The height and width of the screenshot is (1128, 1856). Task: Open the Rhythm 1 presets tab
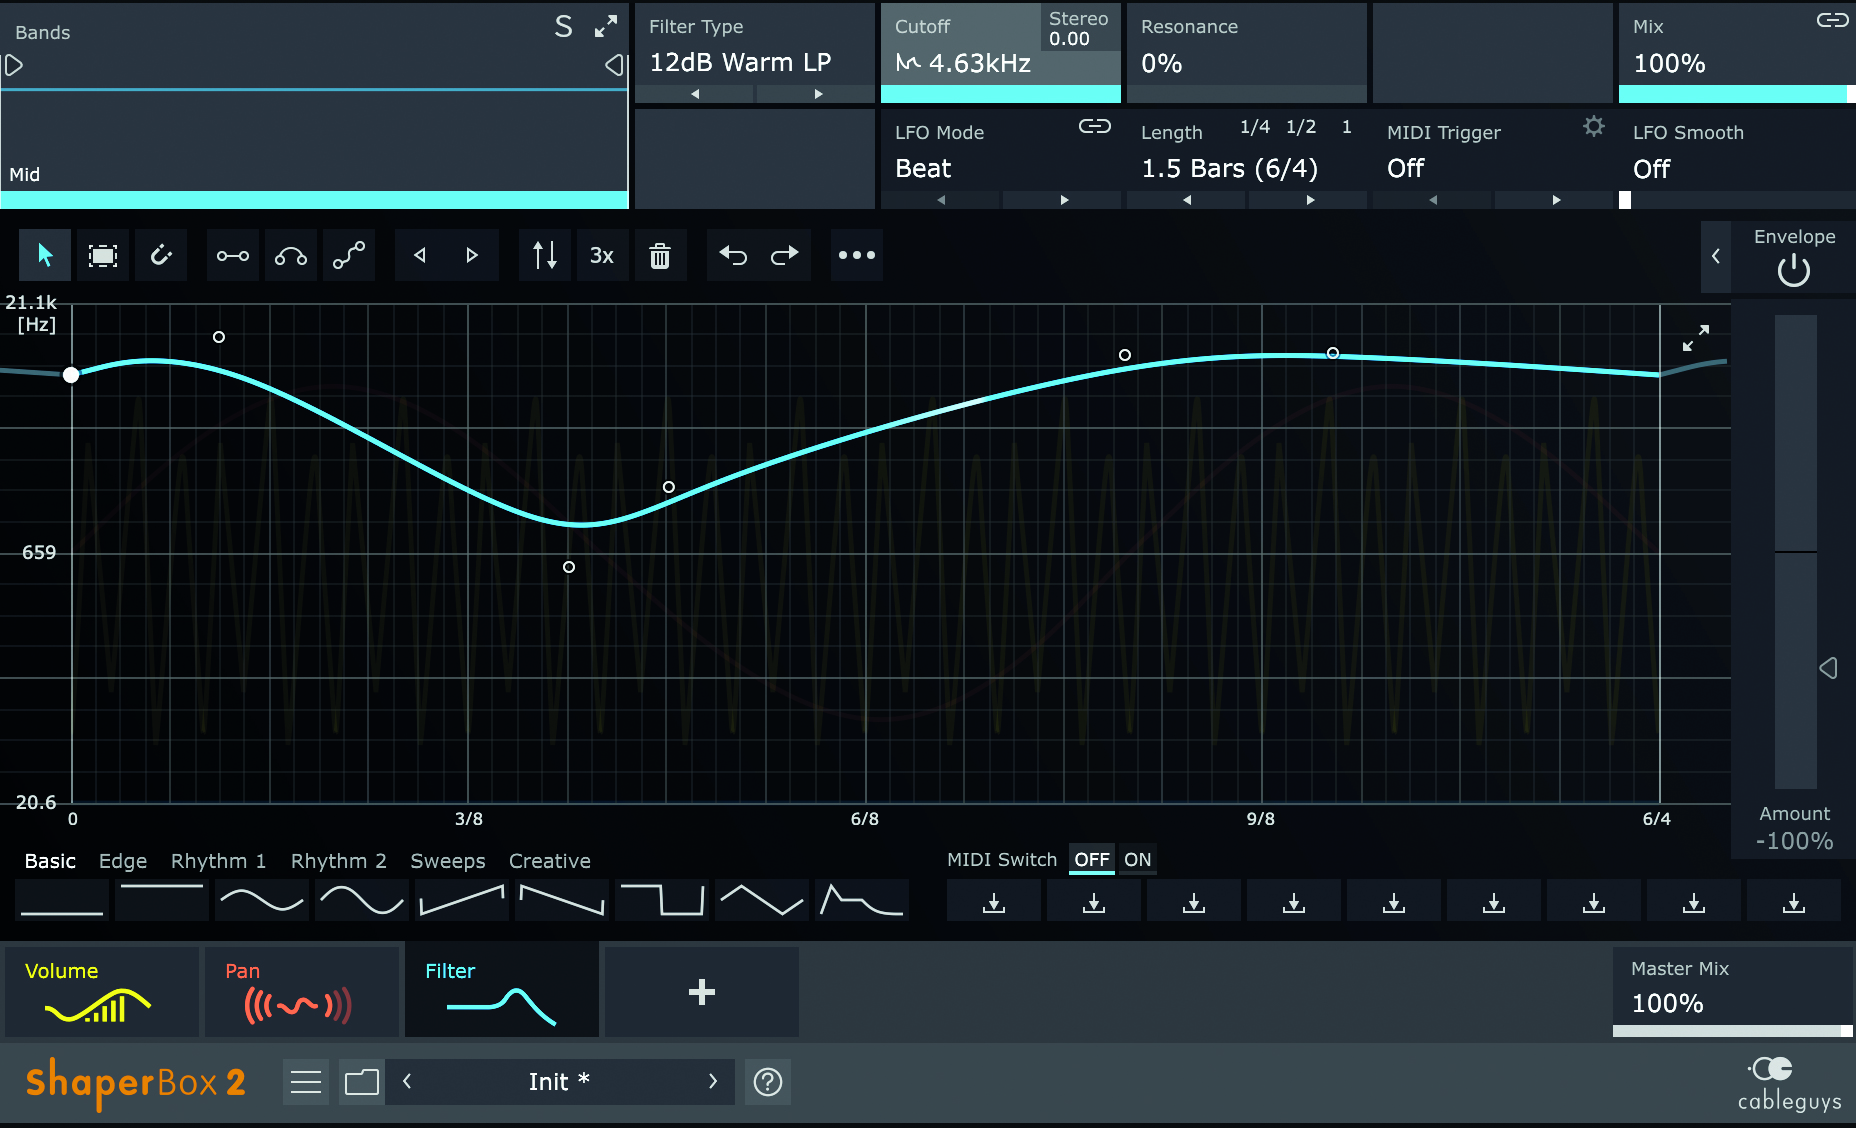(219, 861)
